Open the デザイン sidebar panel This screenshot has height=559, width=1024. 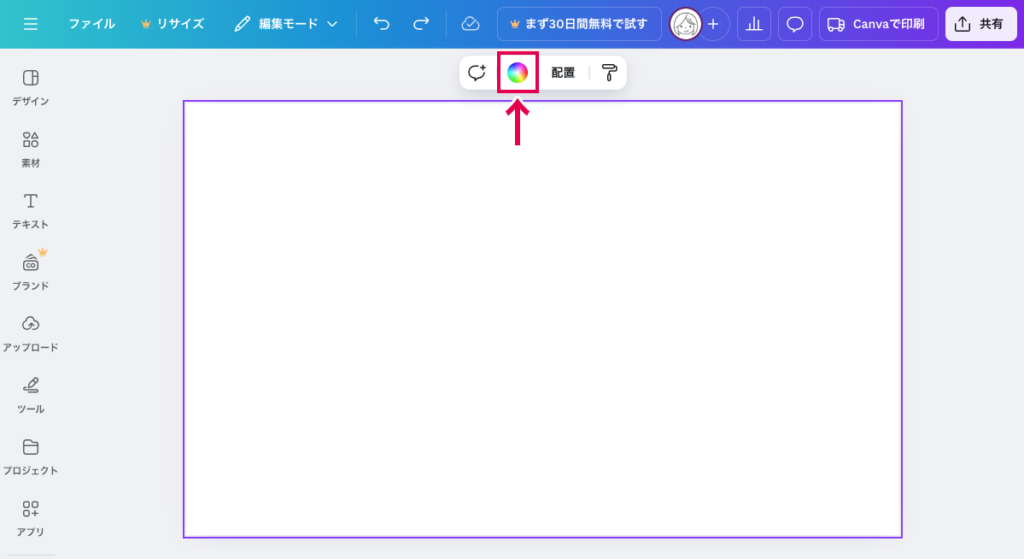tap(30, 88)
